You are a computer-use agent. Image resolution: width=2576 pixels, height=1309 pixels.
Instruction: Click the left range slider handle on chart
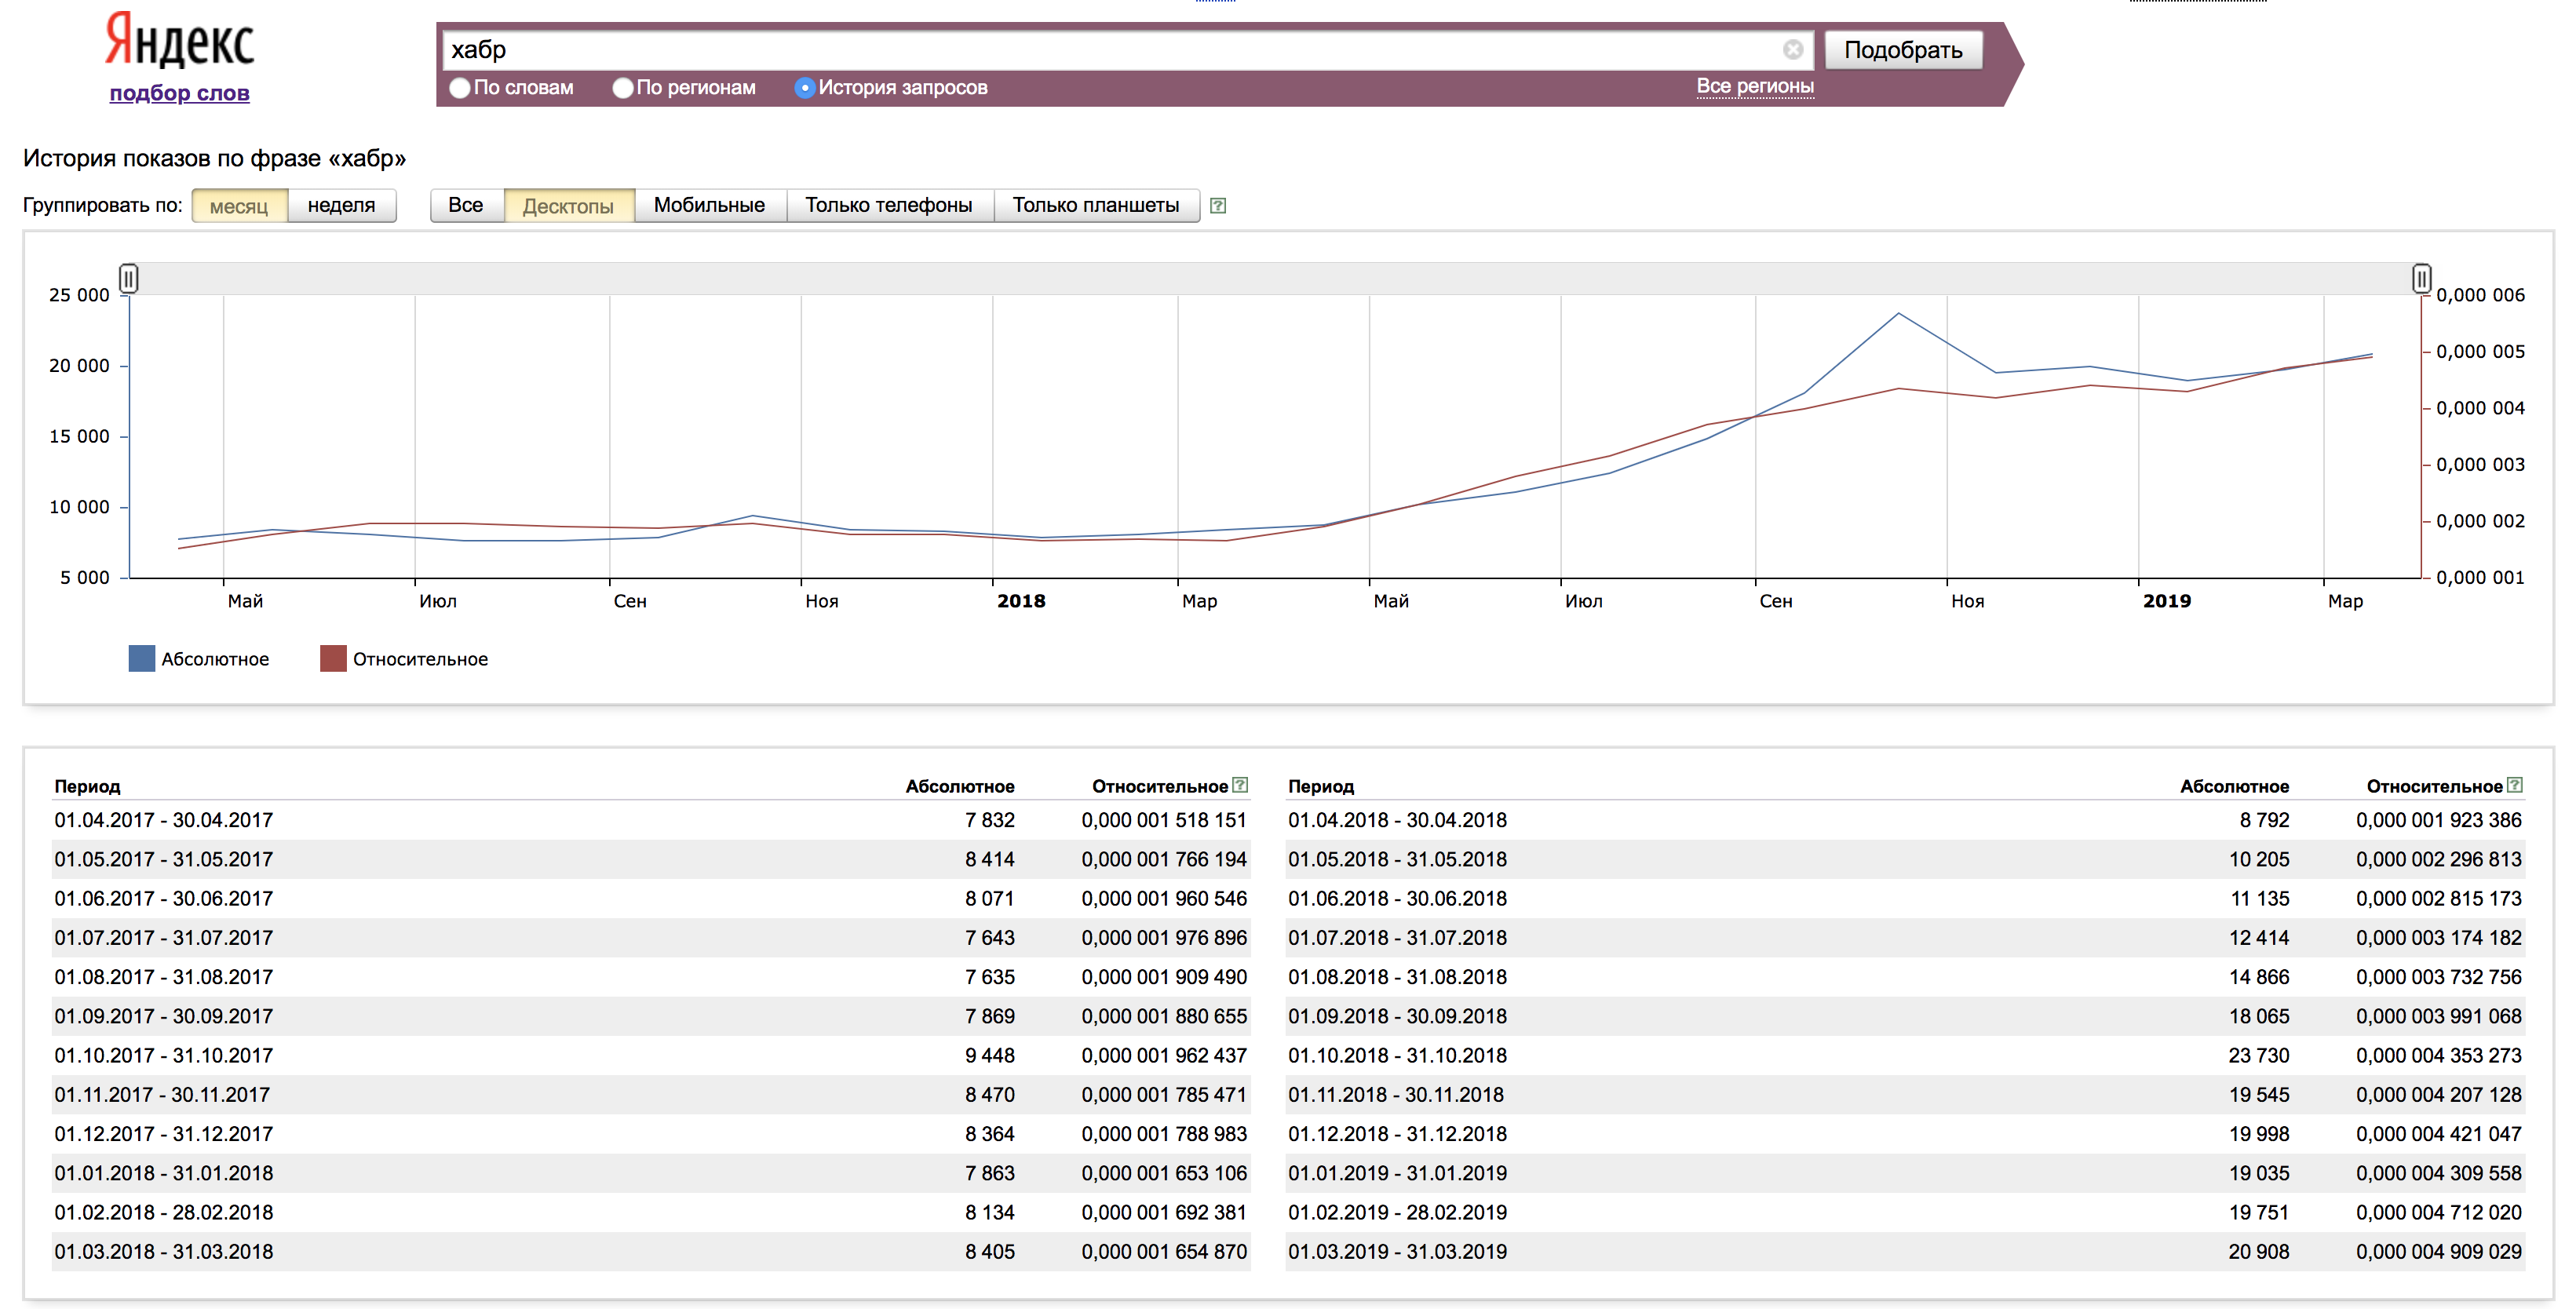[128, 278]
